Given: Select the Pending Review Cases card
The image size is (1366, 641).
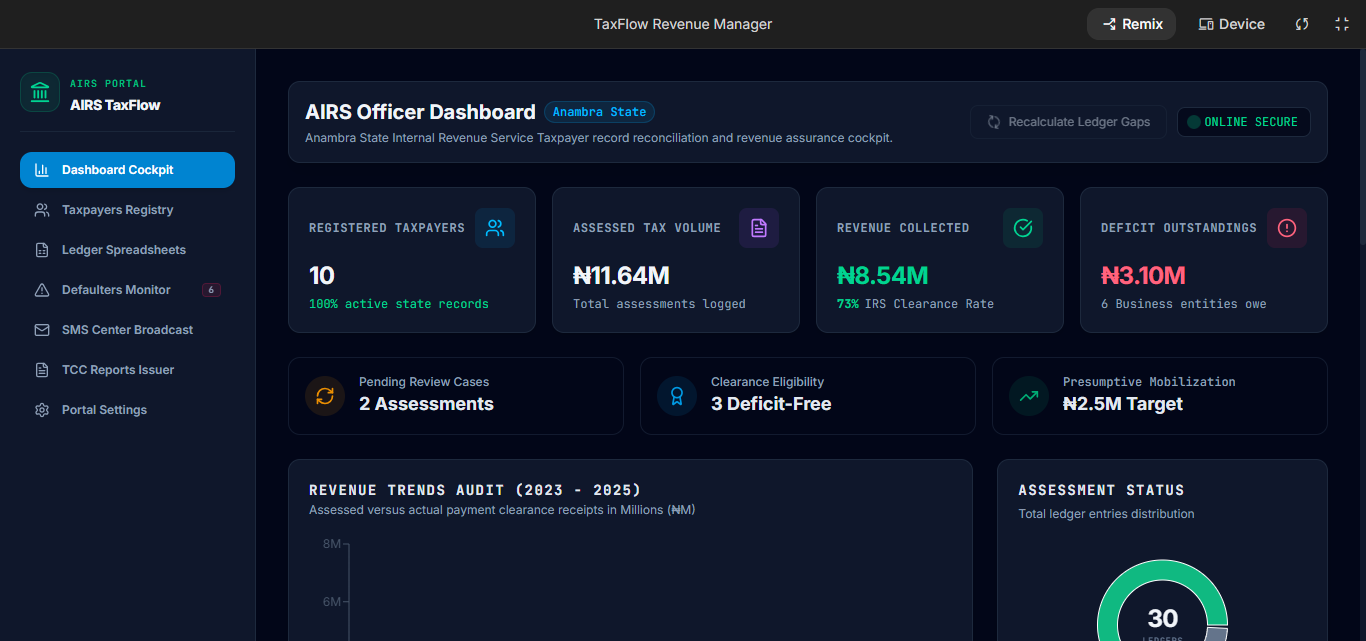Looking at the screenshot, I should (455, 396).
